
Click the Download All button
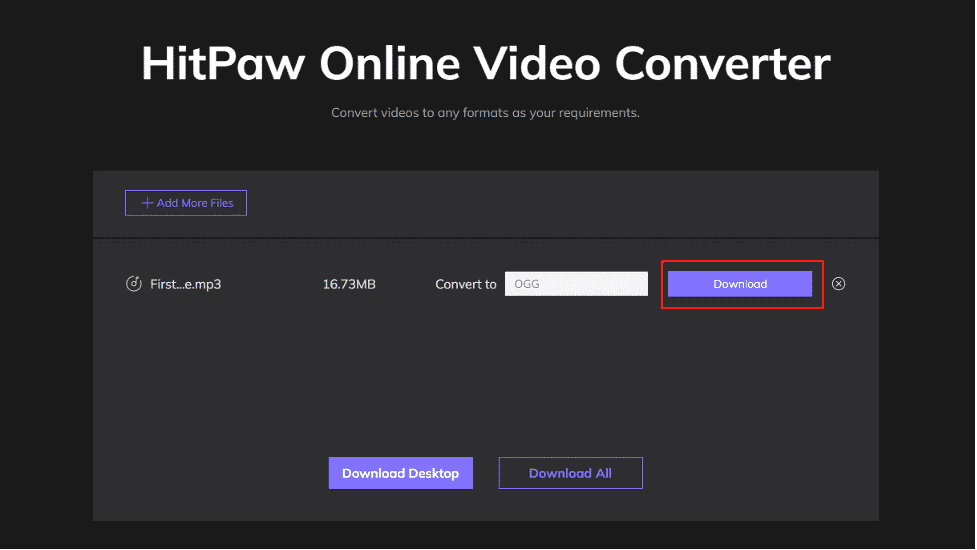tap(570, 473)
